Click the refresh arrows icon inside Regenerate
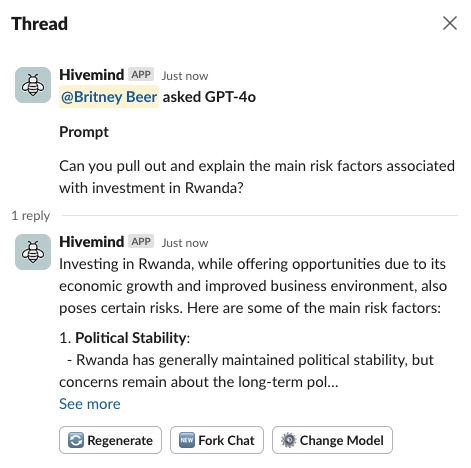471x468 pixels. coord(76,440)
